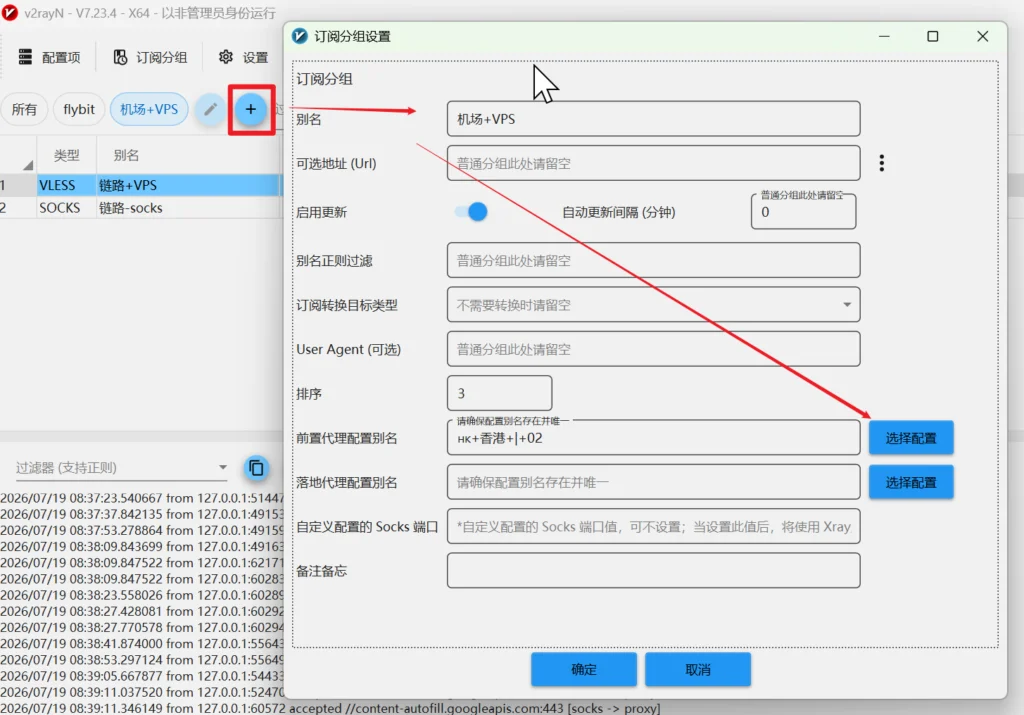Click the 自动更新间隔 minutes field
Screen dimensions: 1024x715
[803, 212]
